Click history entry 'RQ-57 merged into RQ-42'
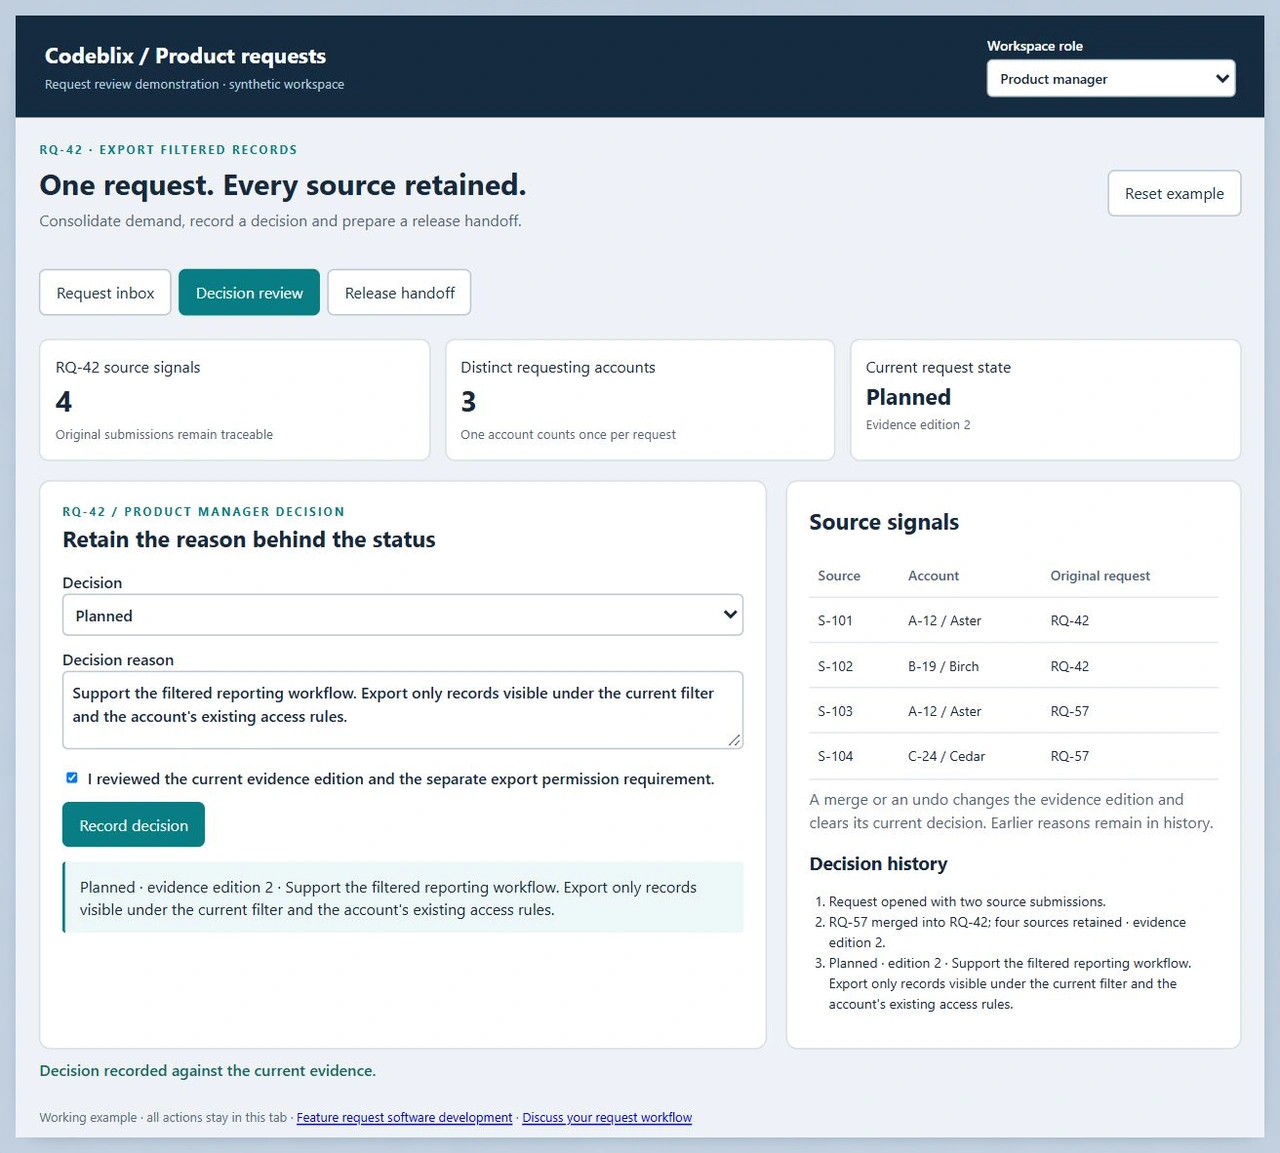This screenshot has height=1153, width=1280. coord(1007,932)
